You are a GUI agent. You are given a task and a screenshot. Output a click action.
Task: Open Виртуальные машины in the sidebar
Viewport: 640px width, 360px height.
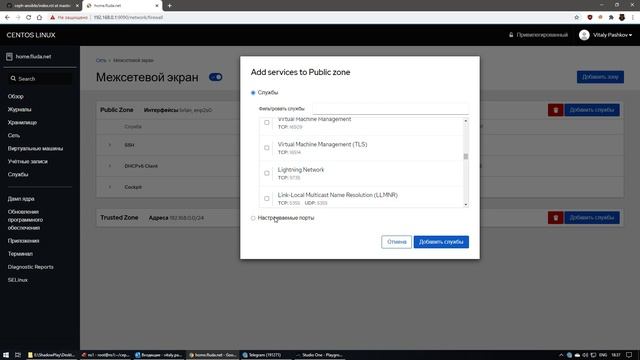click(35, 149)
